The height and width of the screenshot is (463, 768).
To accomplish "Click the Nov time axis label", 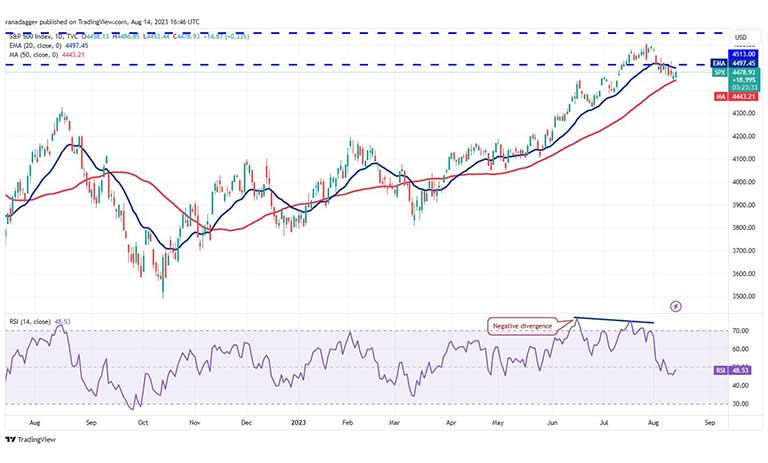I will (195, 422).
